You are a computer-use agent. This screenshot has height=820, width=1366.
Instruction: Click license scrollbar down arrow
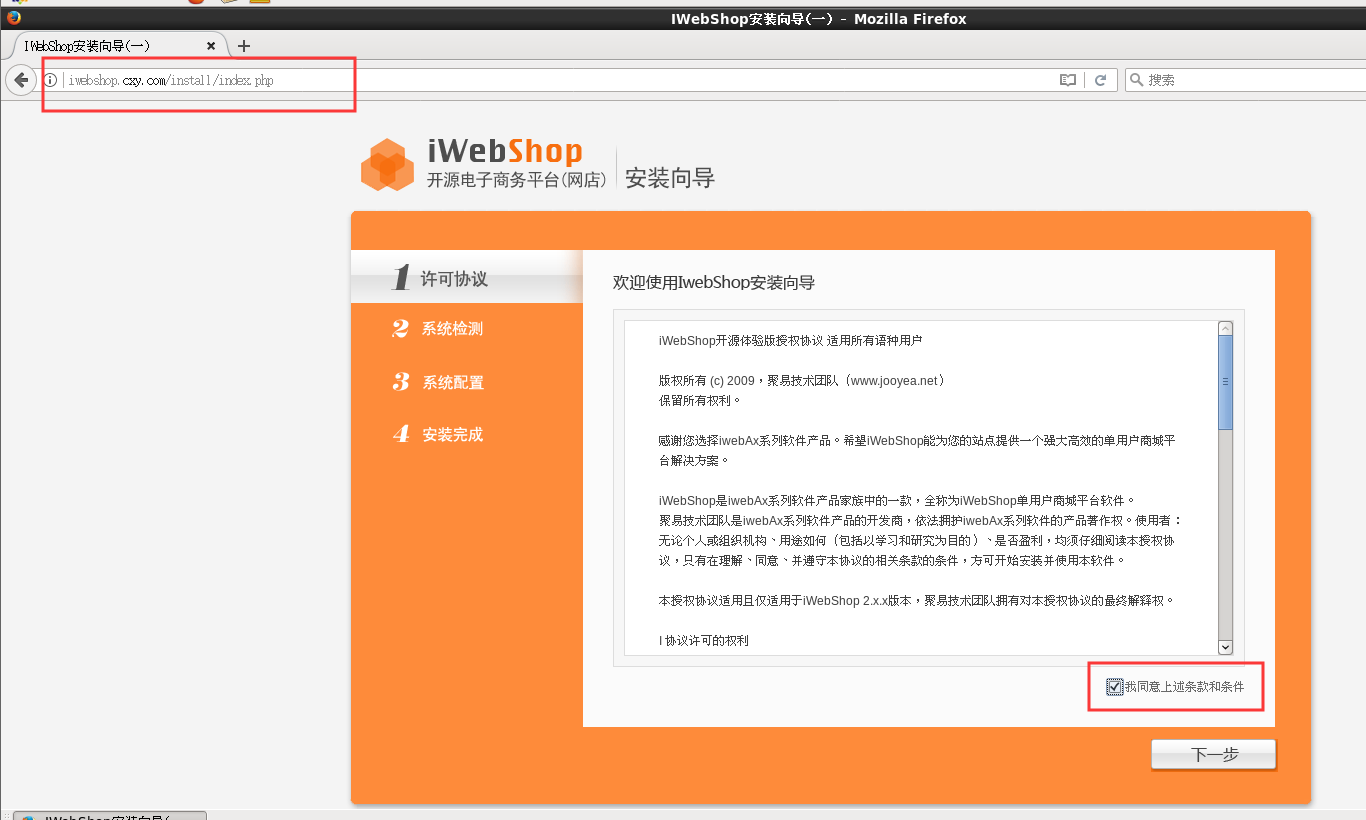coord(1225,648)
